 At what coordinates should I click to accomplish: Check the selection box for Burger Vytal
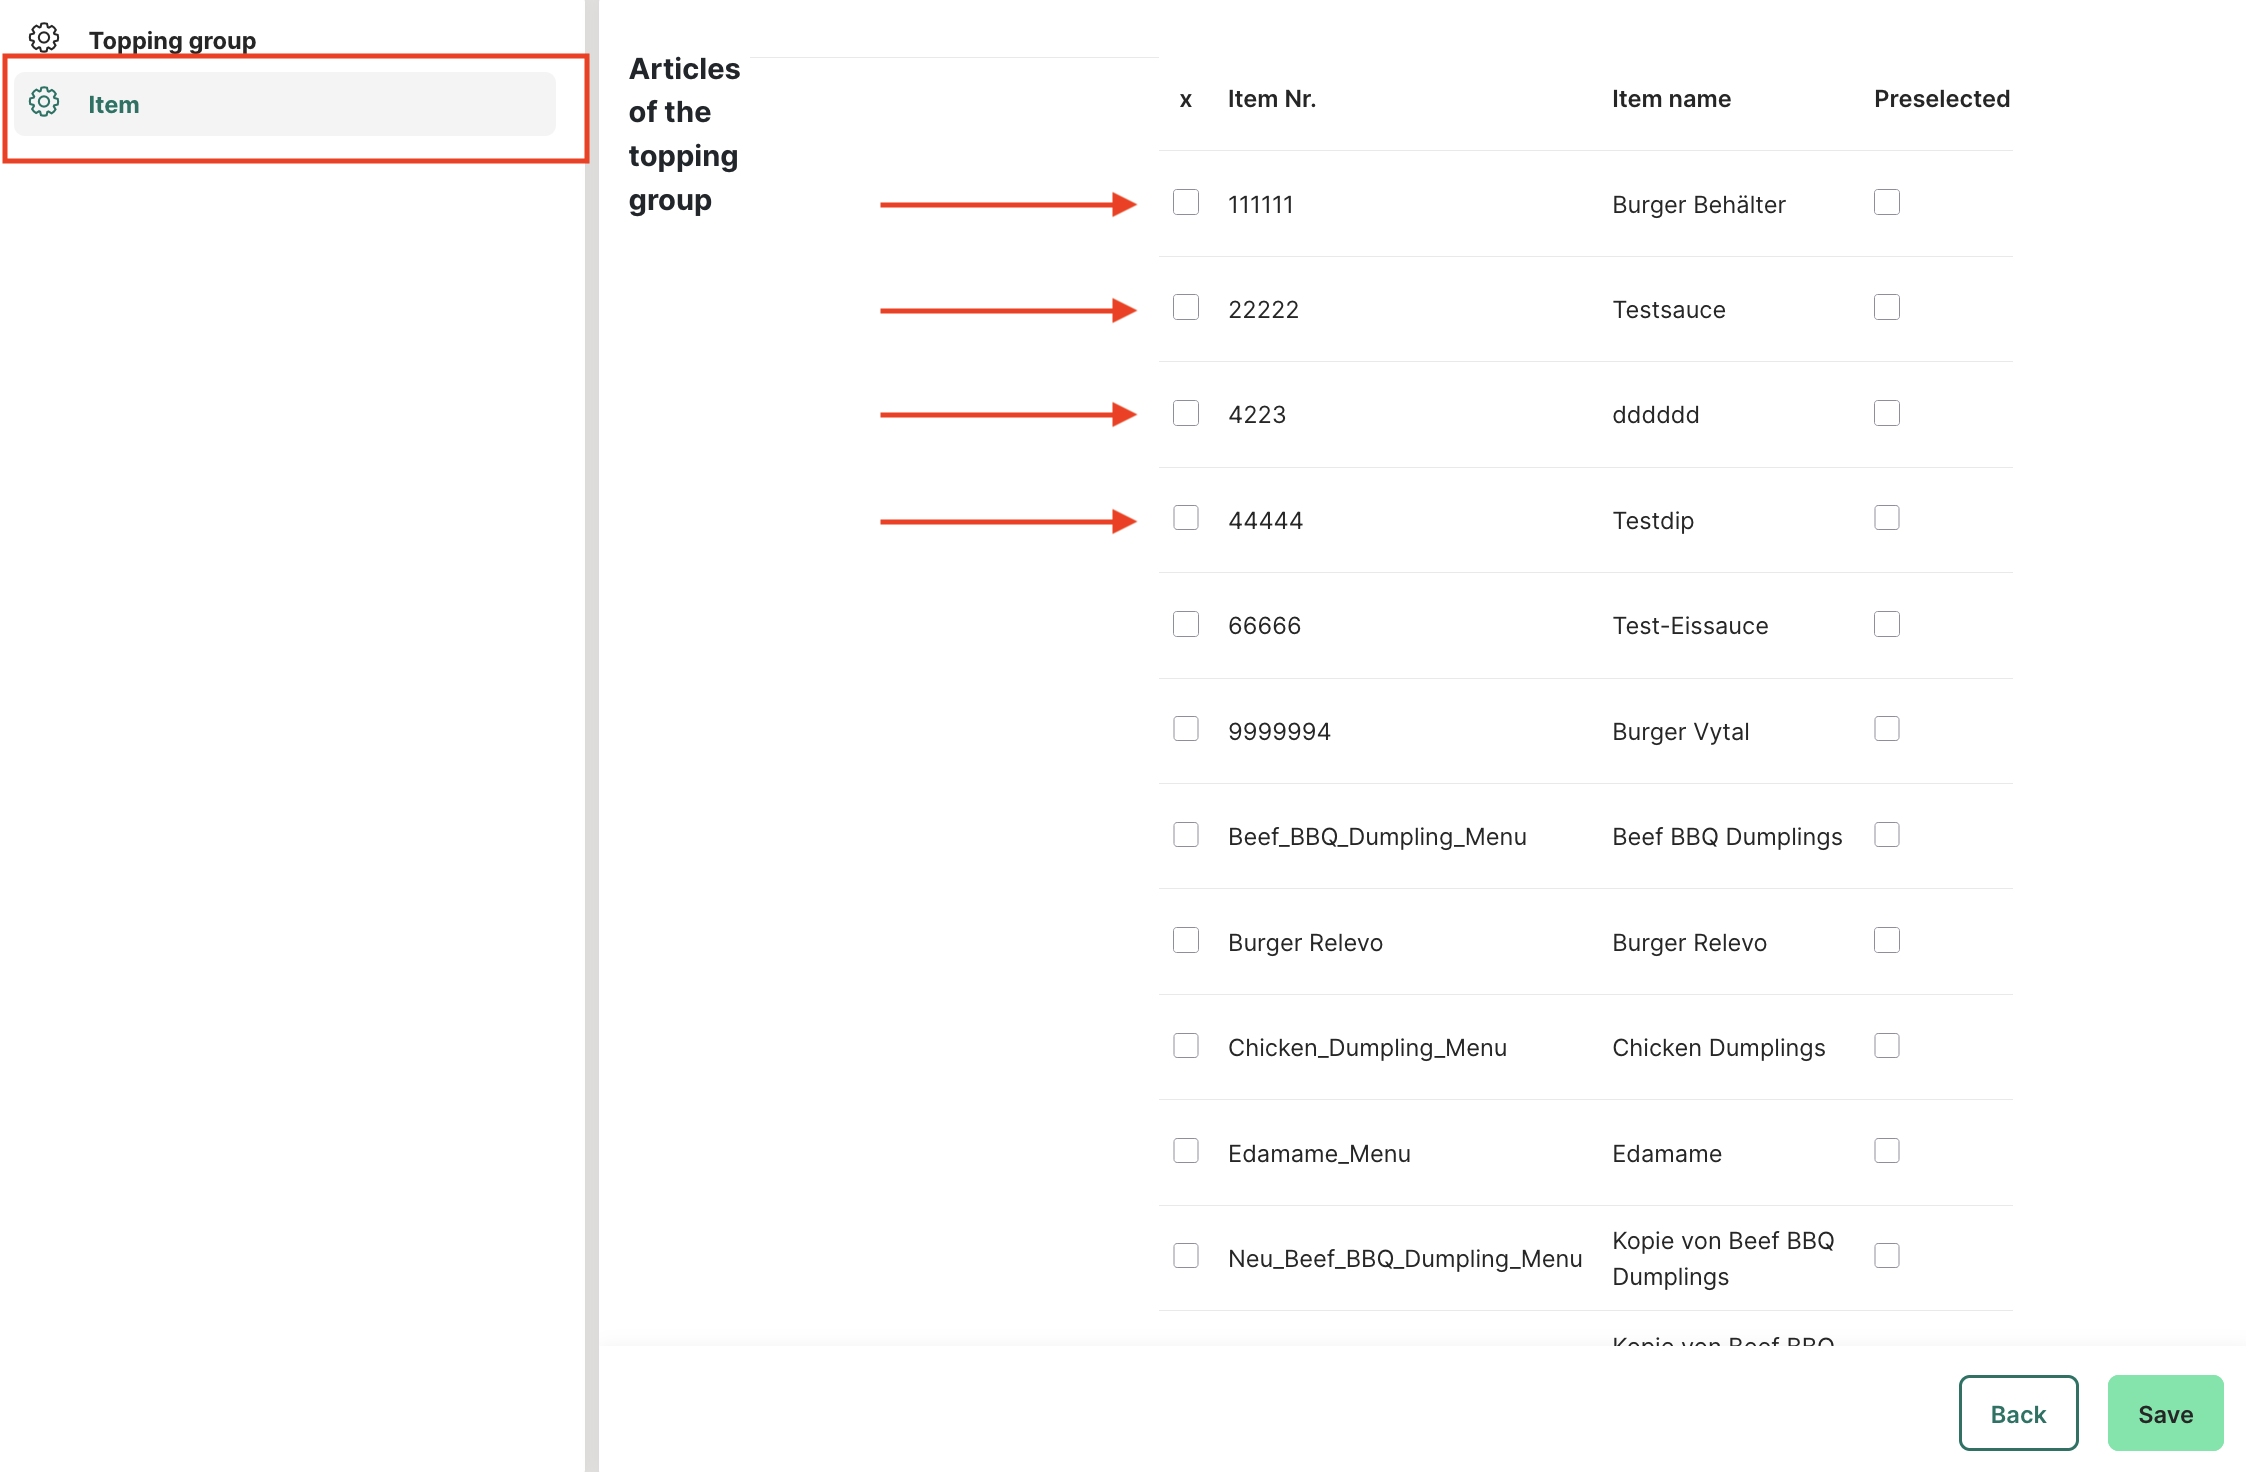pyautogui.click(x=1186, y=730)
